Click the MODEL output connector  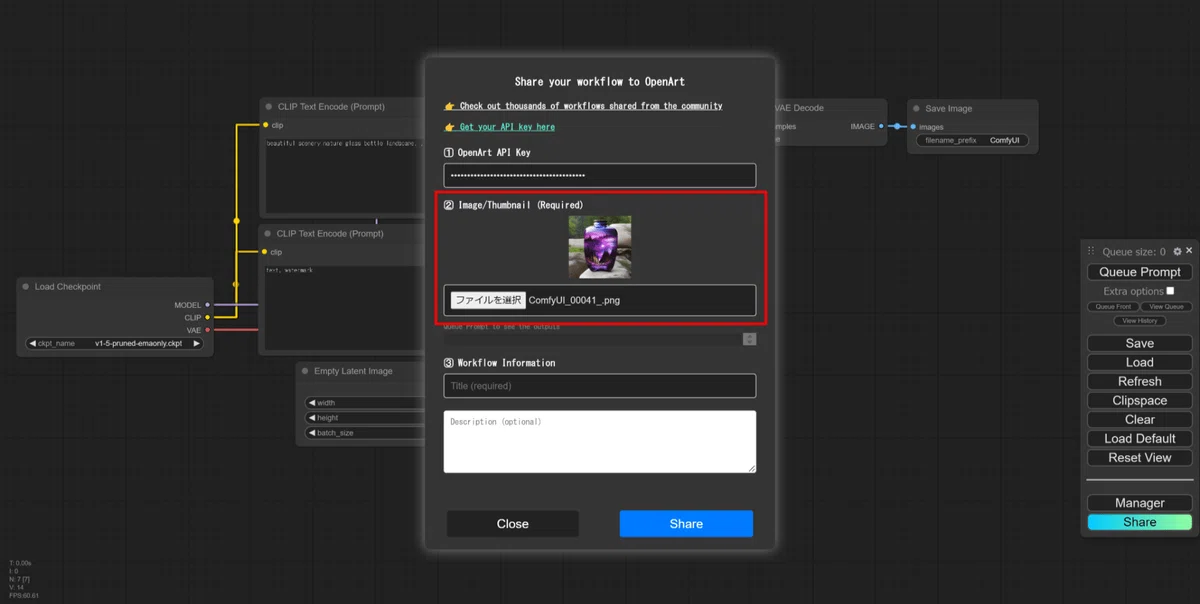pyautogui.click(x=207, y=305)
